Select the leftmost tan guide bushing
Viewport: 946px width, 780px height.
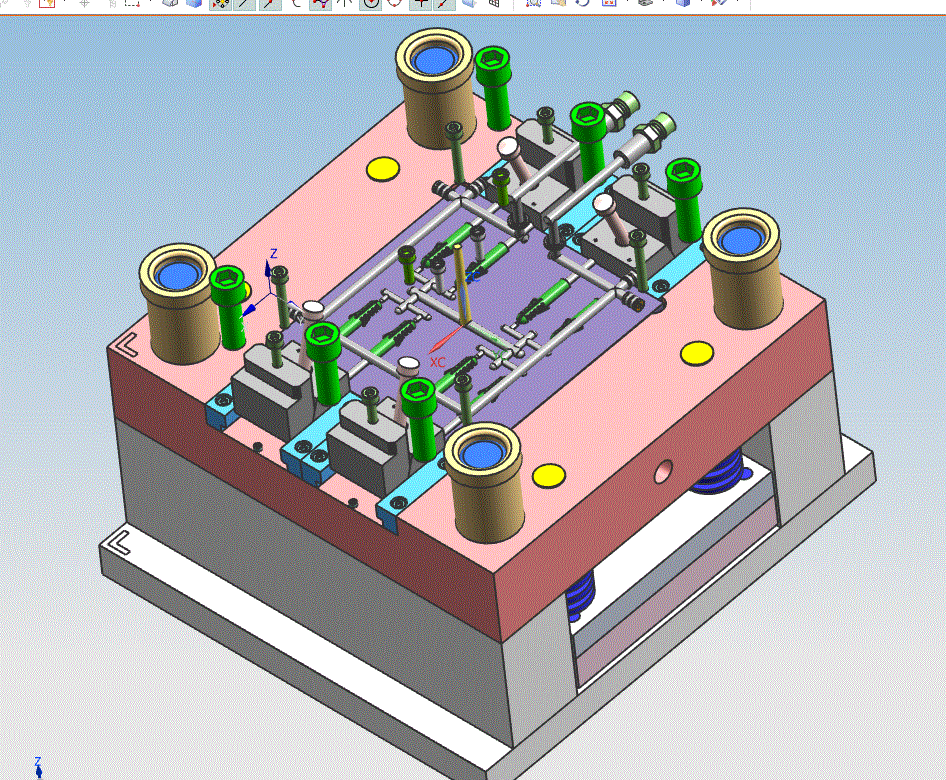[x=179, y=303]
